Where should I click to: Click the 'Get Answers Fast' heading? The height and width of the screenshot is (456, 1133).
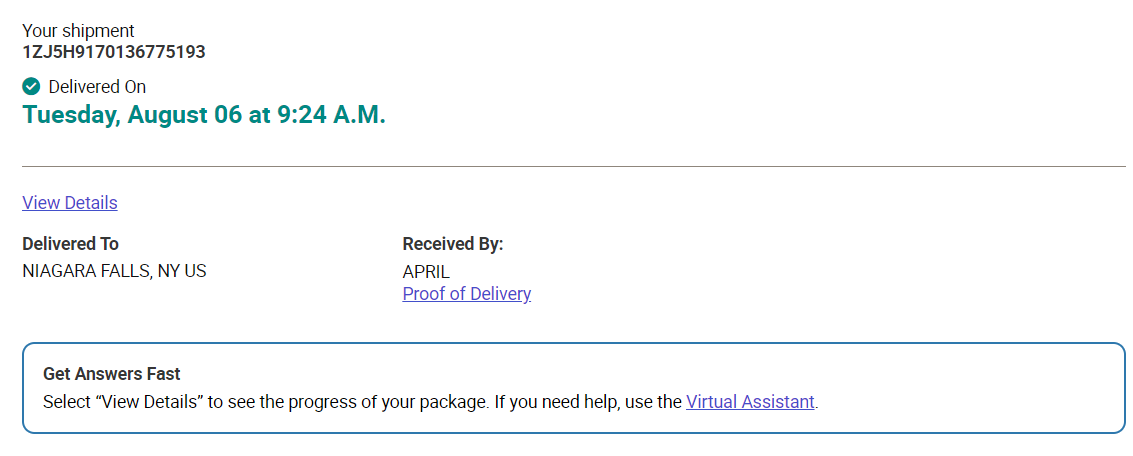[x=112, y=374]
